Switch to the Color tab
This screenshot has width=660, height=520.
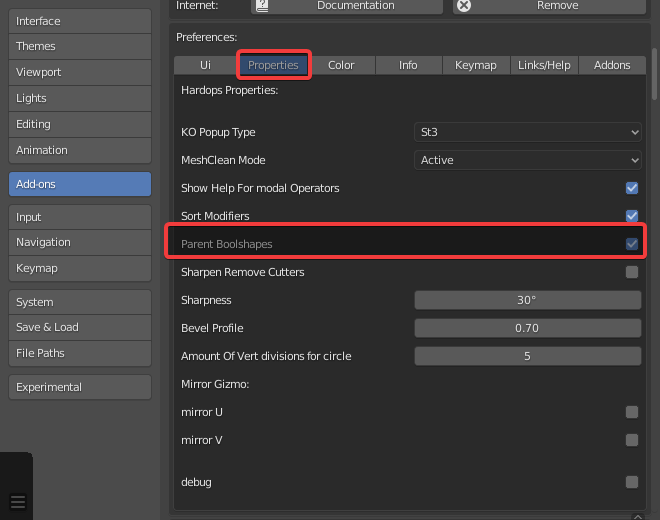(341, 65)
